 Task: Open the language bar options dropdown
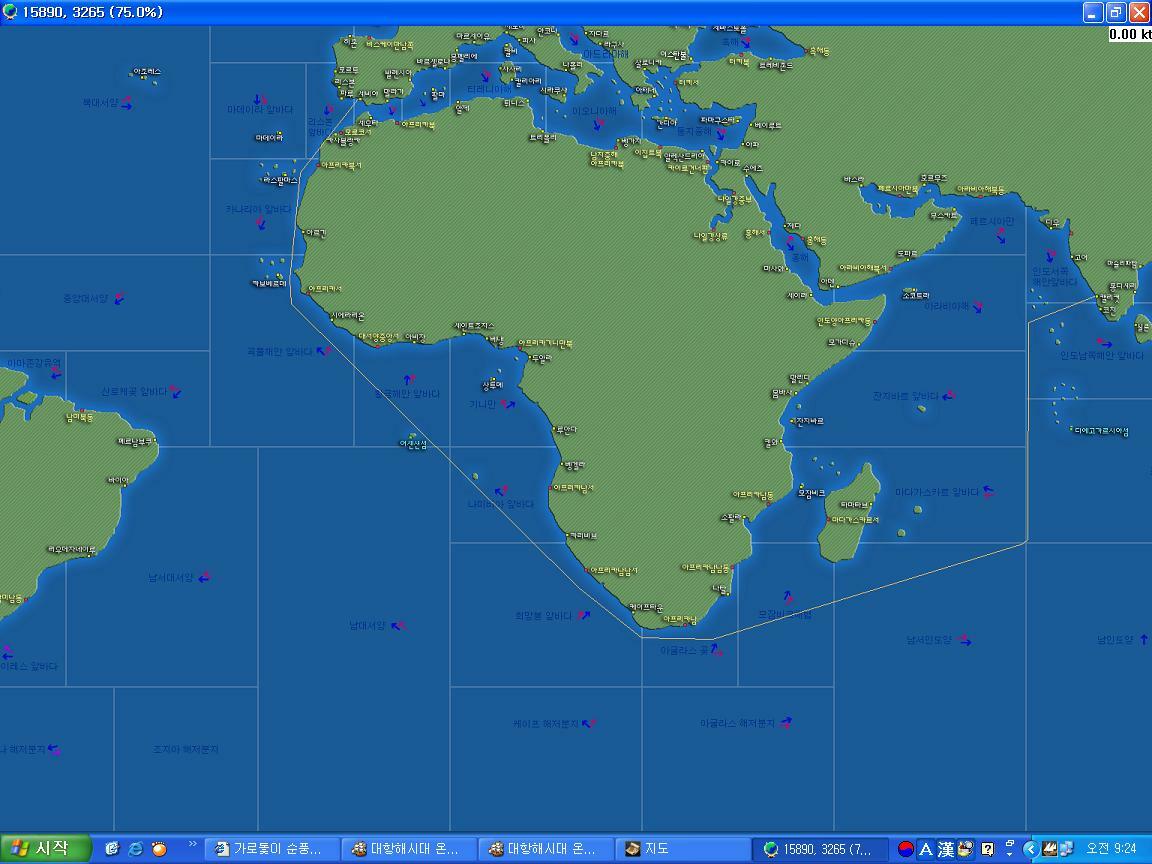point(1009,849)
